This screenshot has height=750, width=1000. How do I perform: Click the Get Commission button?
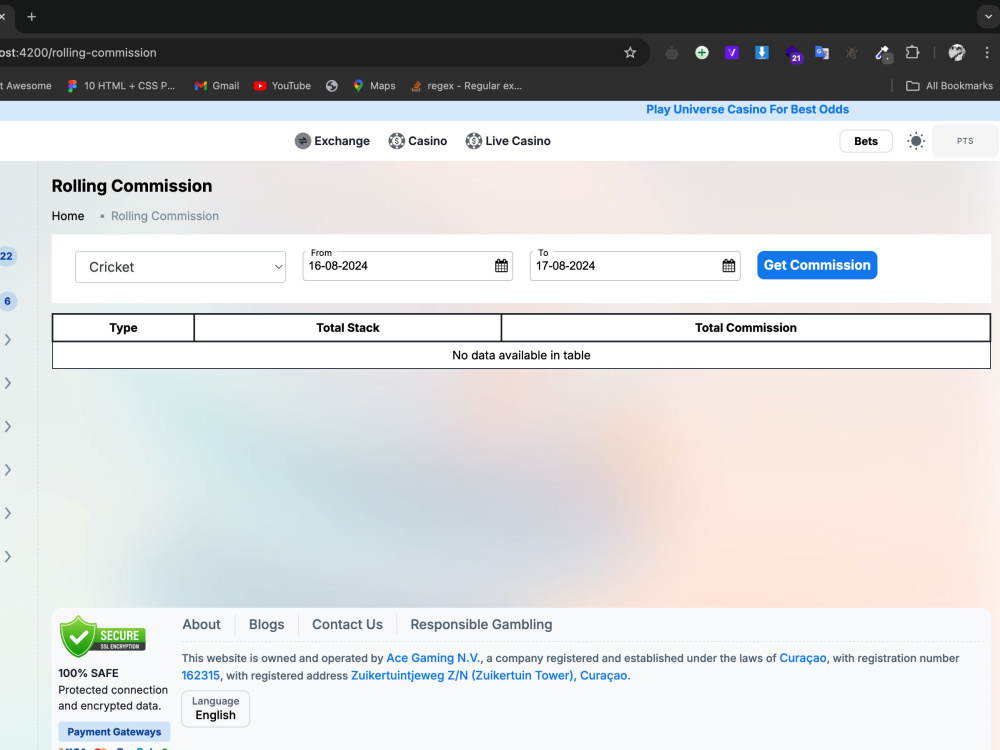click(817, 265)
